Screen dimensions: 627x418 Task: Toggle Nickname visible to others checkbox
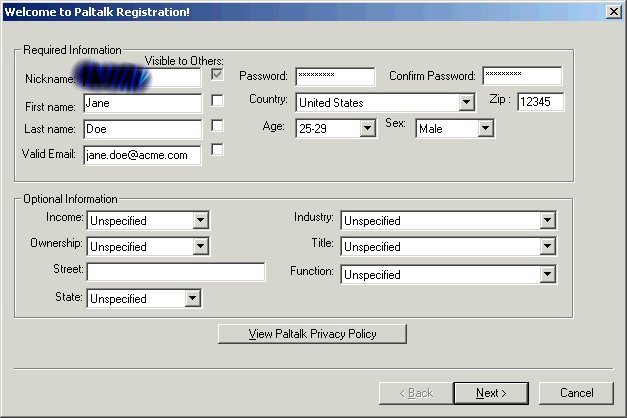click(x=217, y=74)
